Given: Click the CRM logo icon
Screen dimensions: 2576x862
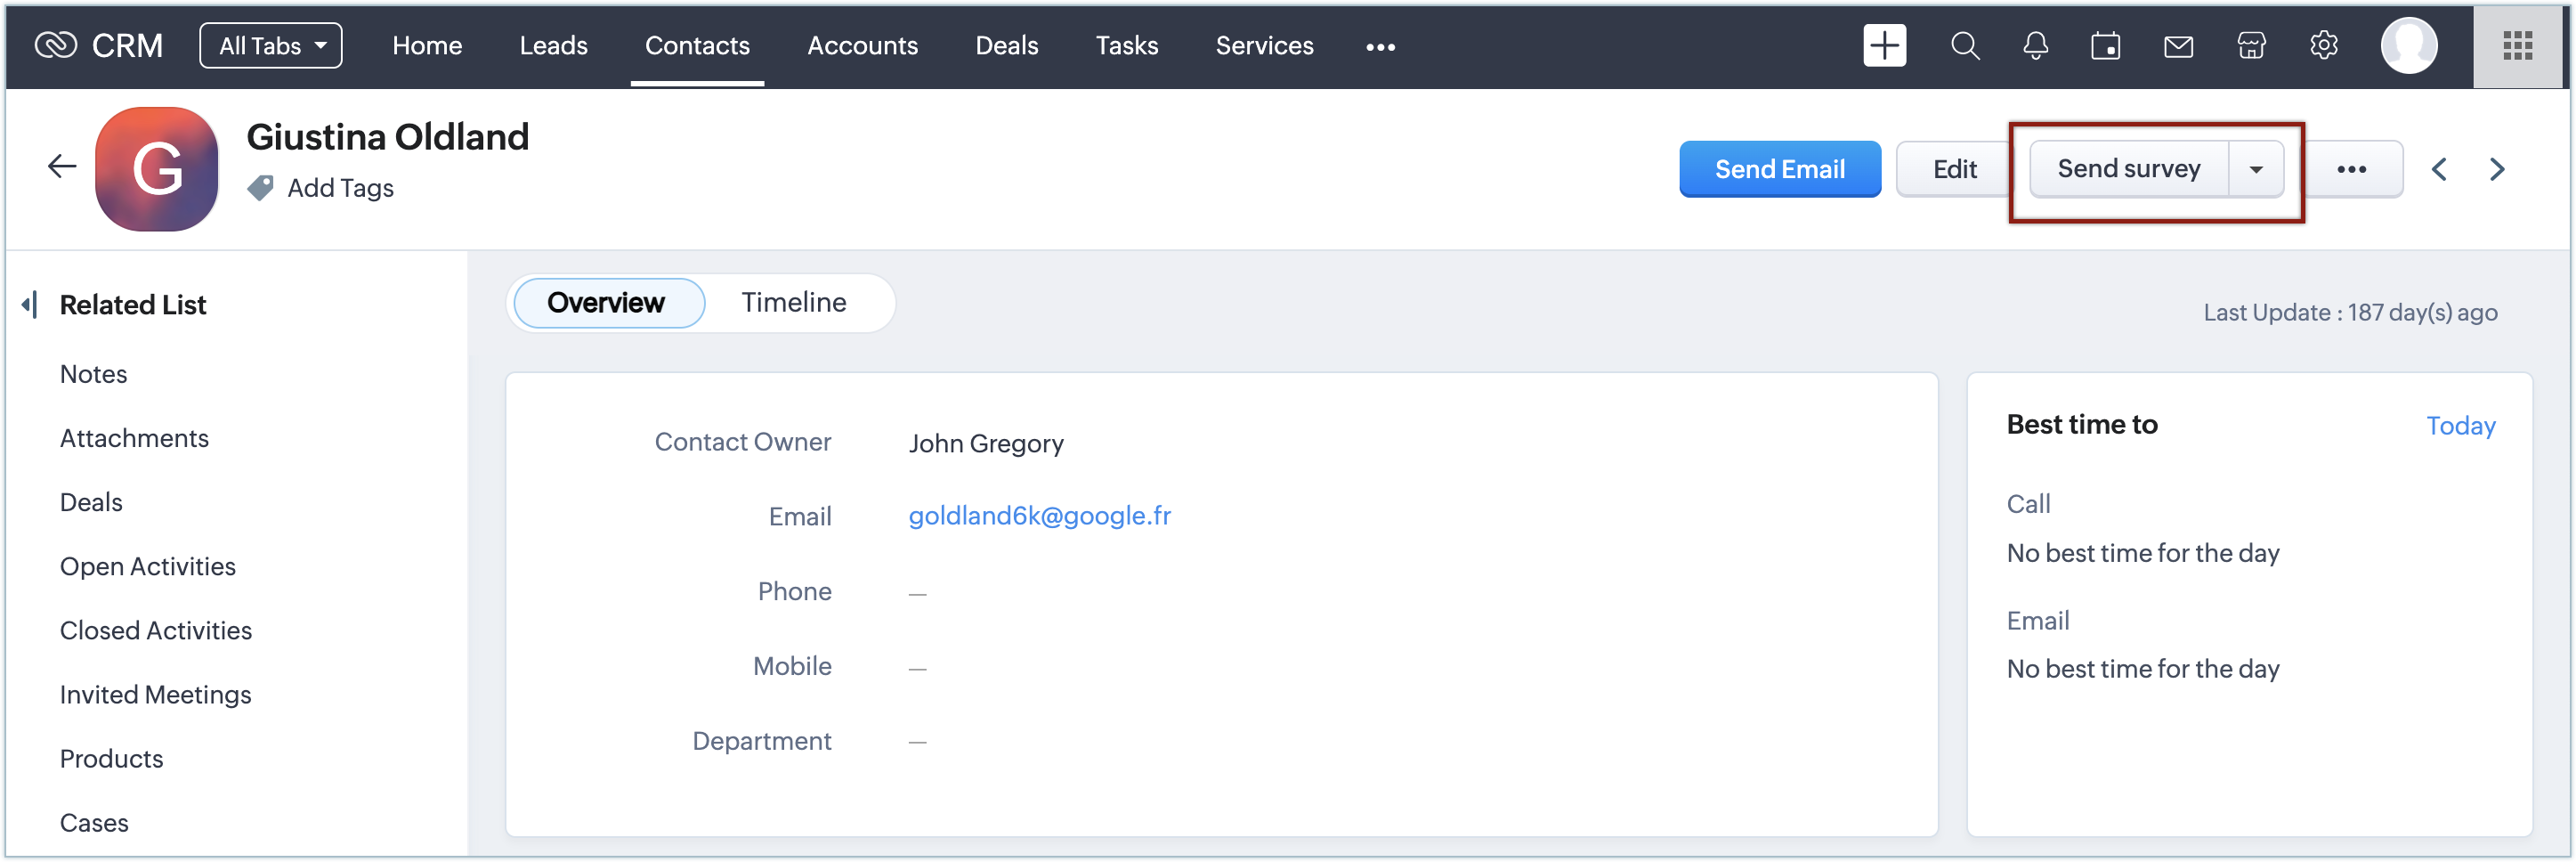Looking at the screenshot, I should point(55,45).
